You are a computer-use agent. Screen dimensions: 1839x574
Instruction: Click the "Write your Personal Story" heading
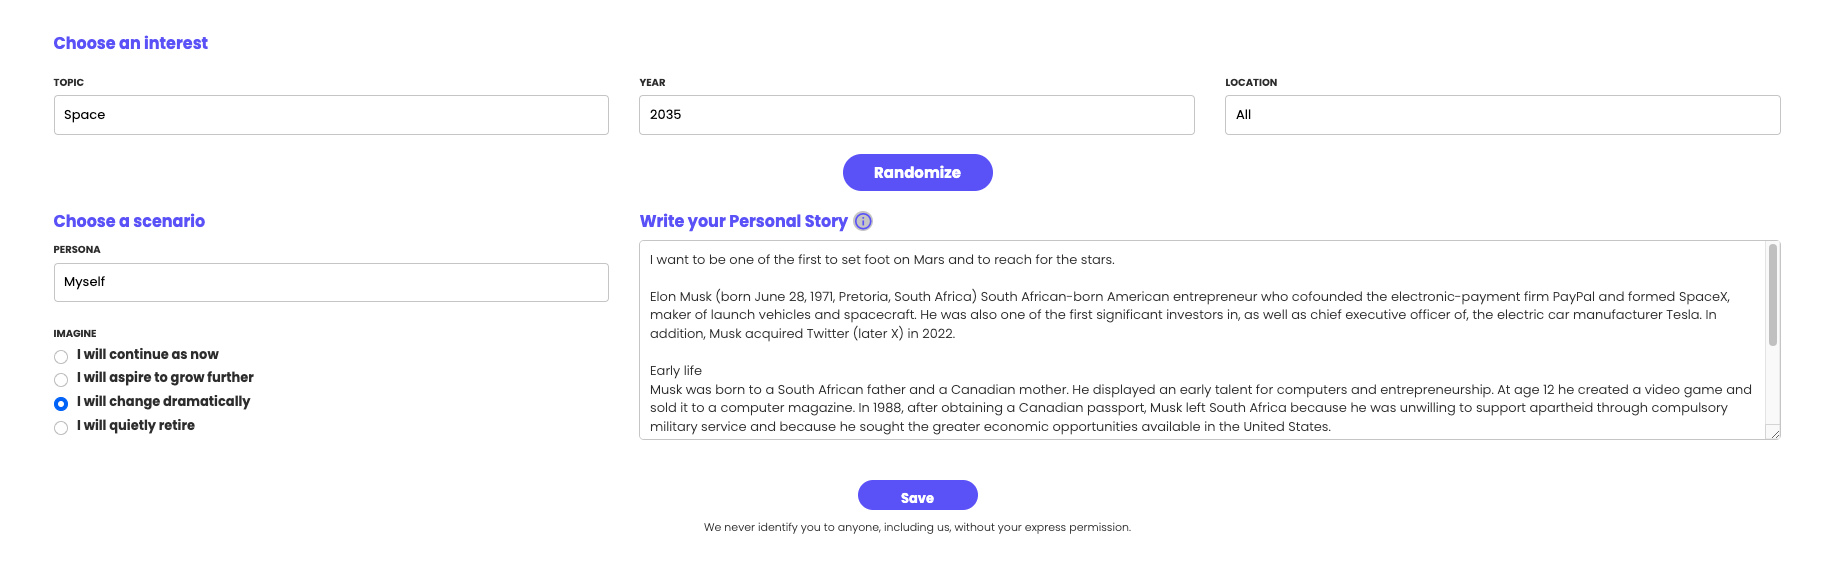coord(743,221)
